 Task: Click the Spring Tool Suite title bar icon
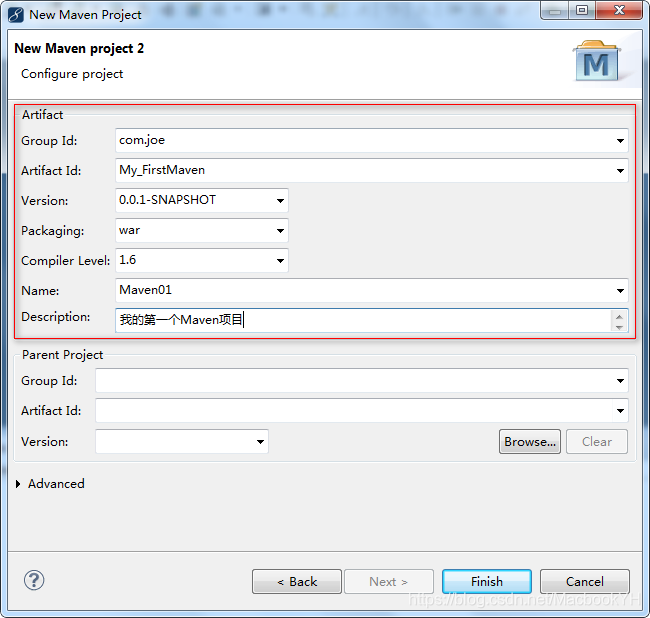point(16,15)
